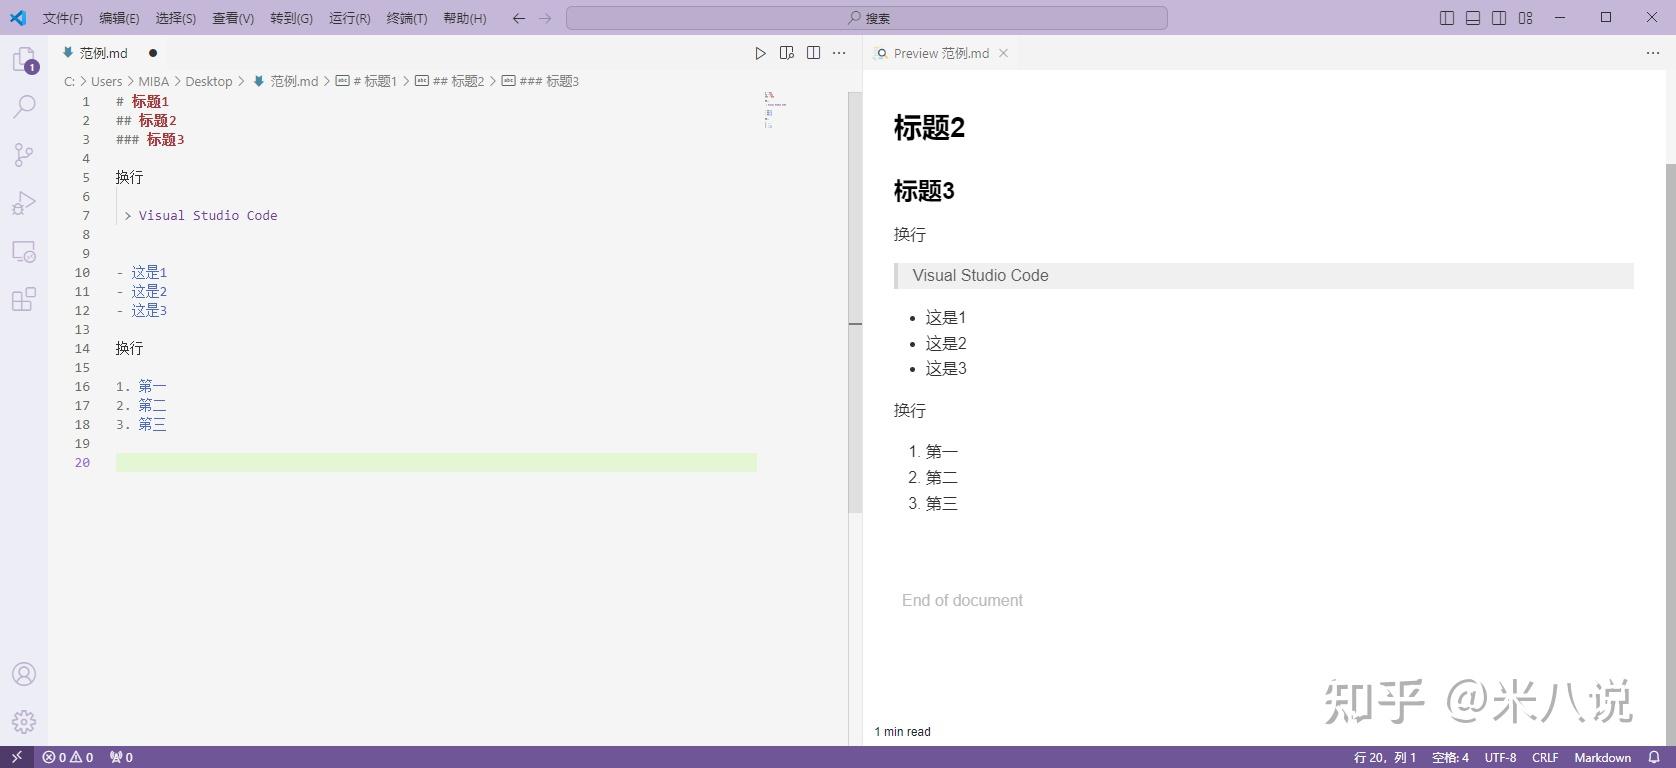Open notifications bell icon
This screenshot has height=768, width=1676.
[x=1654, y=757]
